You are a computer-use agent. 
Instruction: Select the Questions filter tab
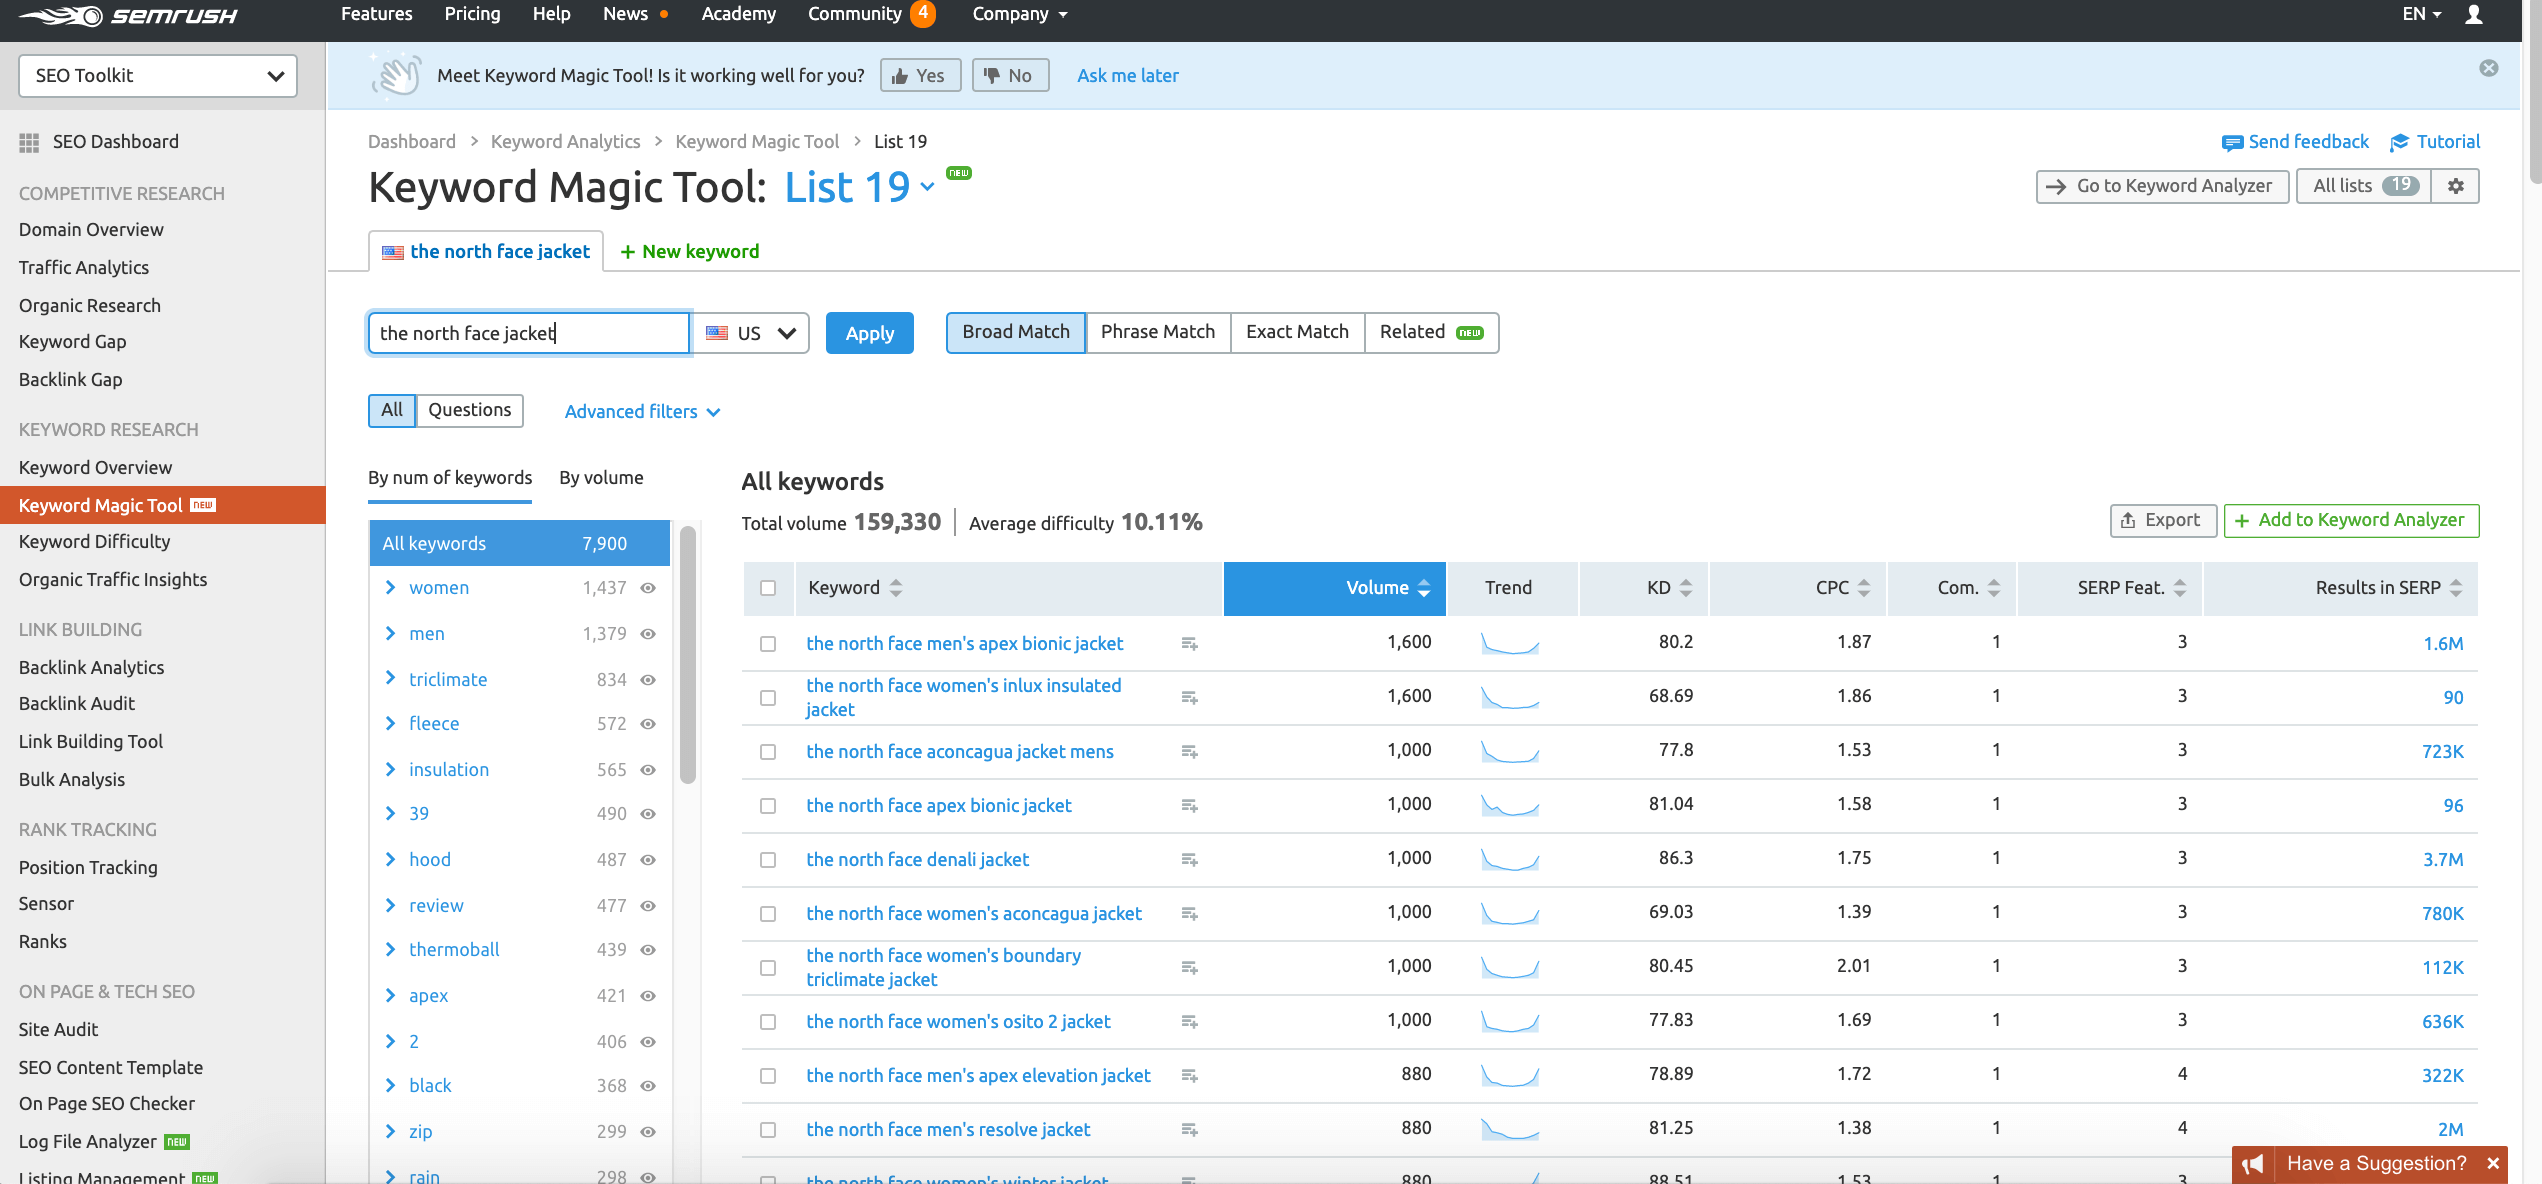(x=469, y=410)
